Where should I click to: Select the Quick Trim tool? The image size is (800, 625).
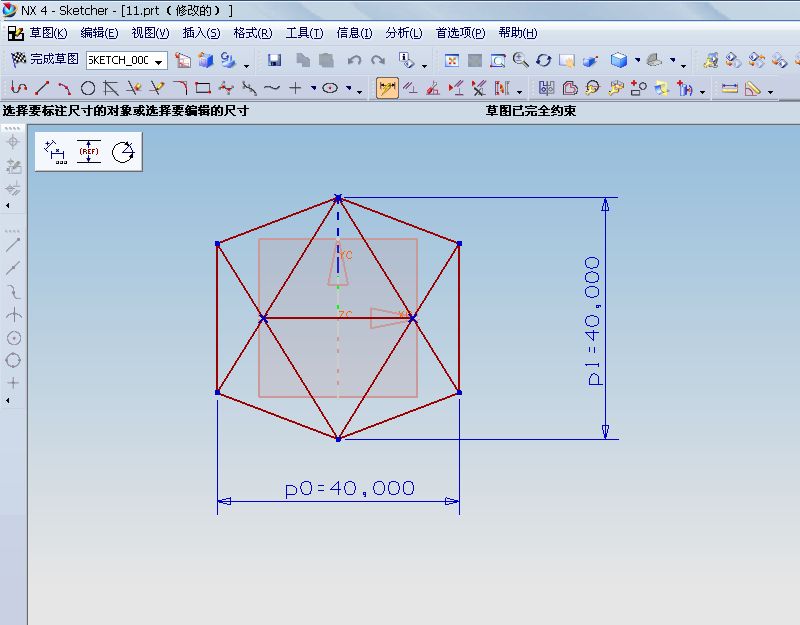(134, 88)
